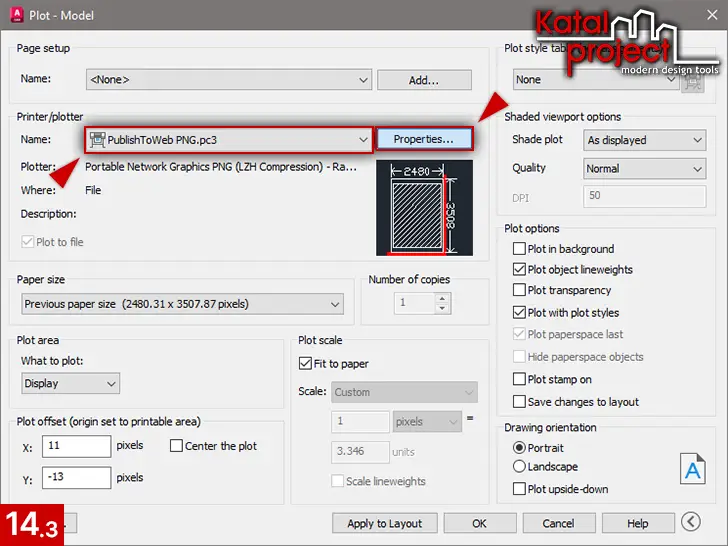Click the collapse dialog arrow icon

point(690,522)
